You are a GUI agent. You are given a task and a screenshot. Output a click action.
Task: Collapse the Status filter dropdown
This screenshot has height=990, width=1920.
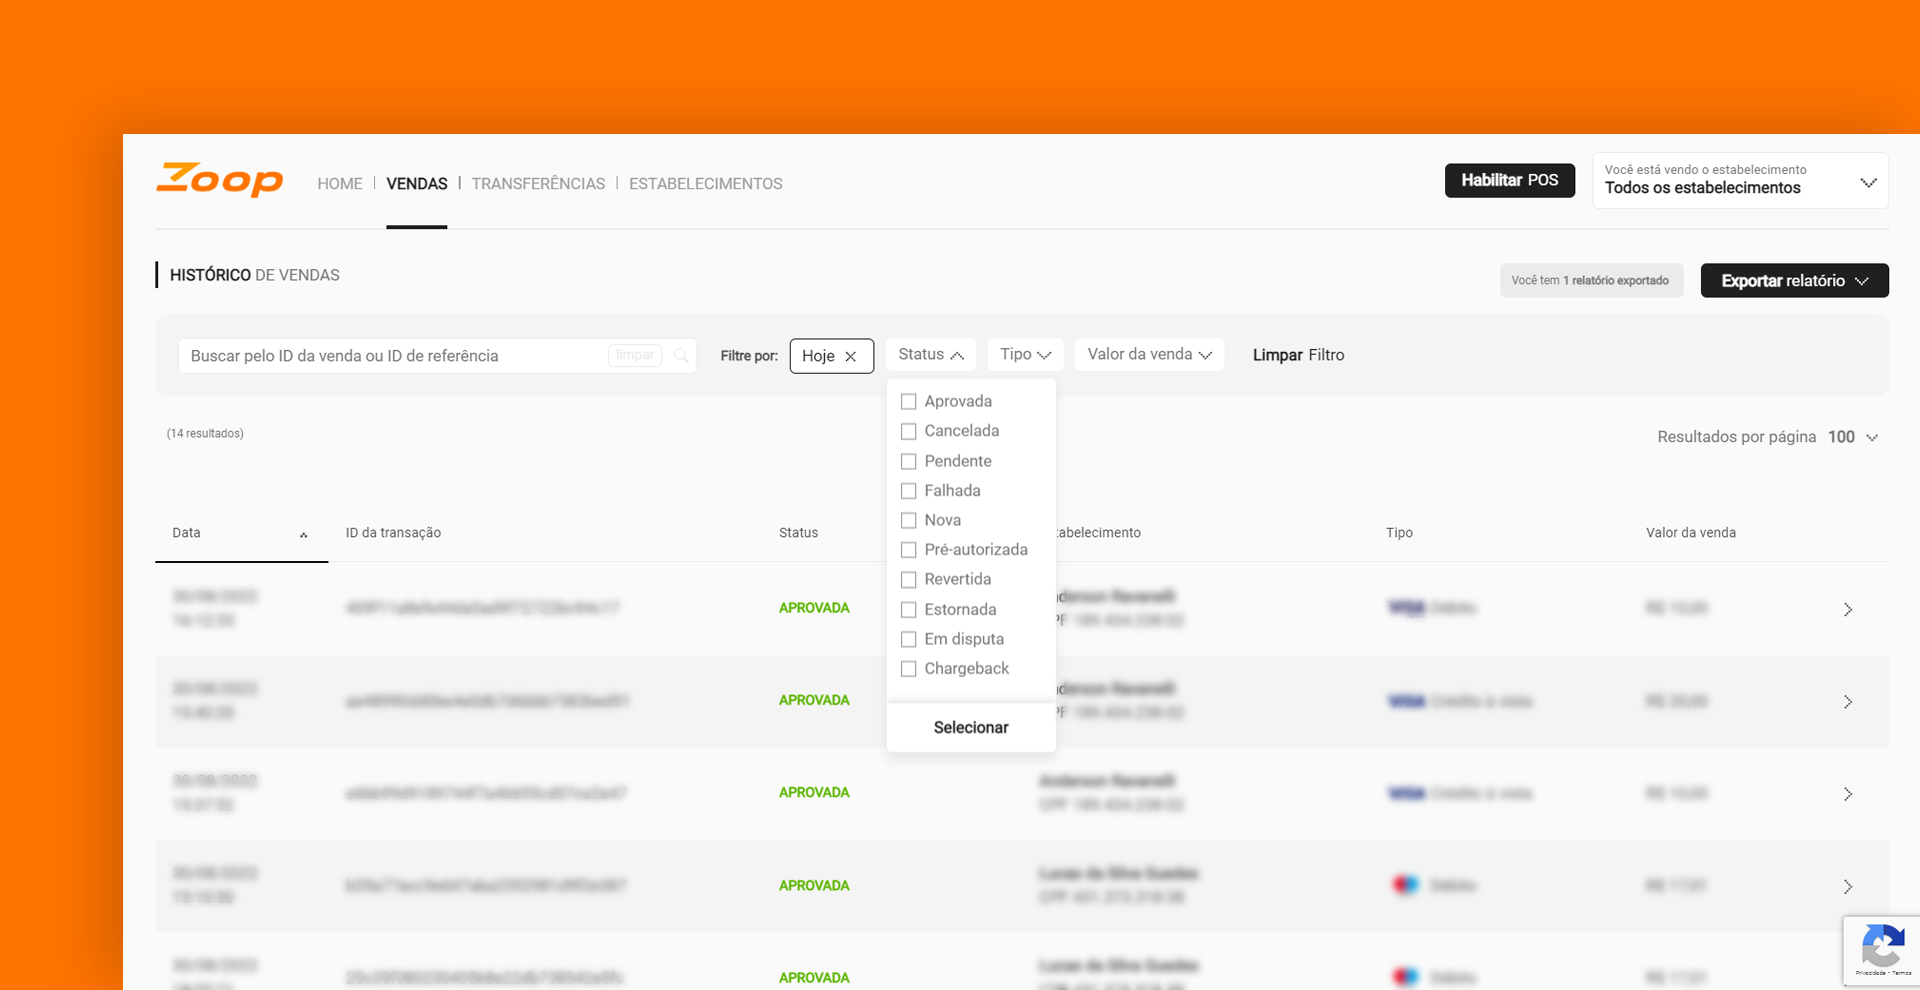coord(930,354)
